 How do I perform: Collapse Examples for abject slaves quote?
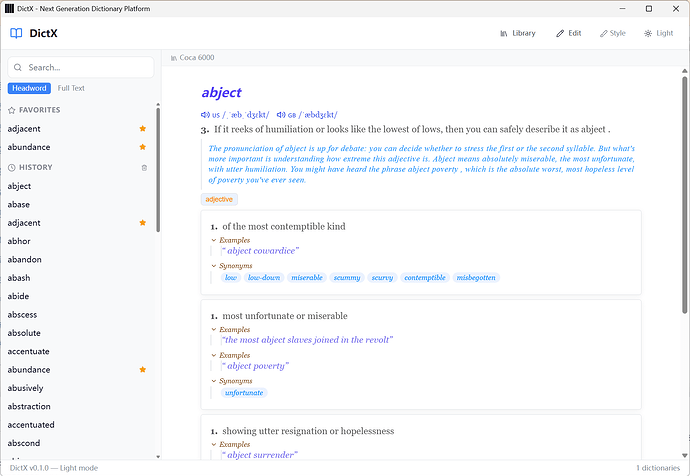coord(231,330)
